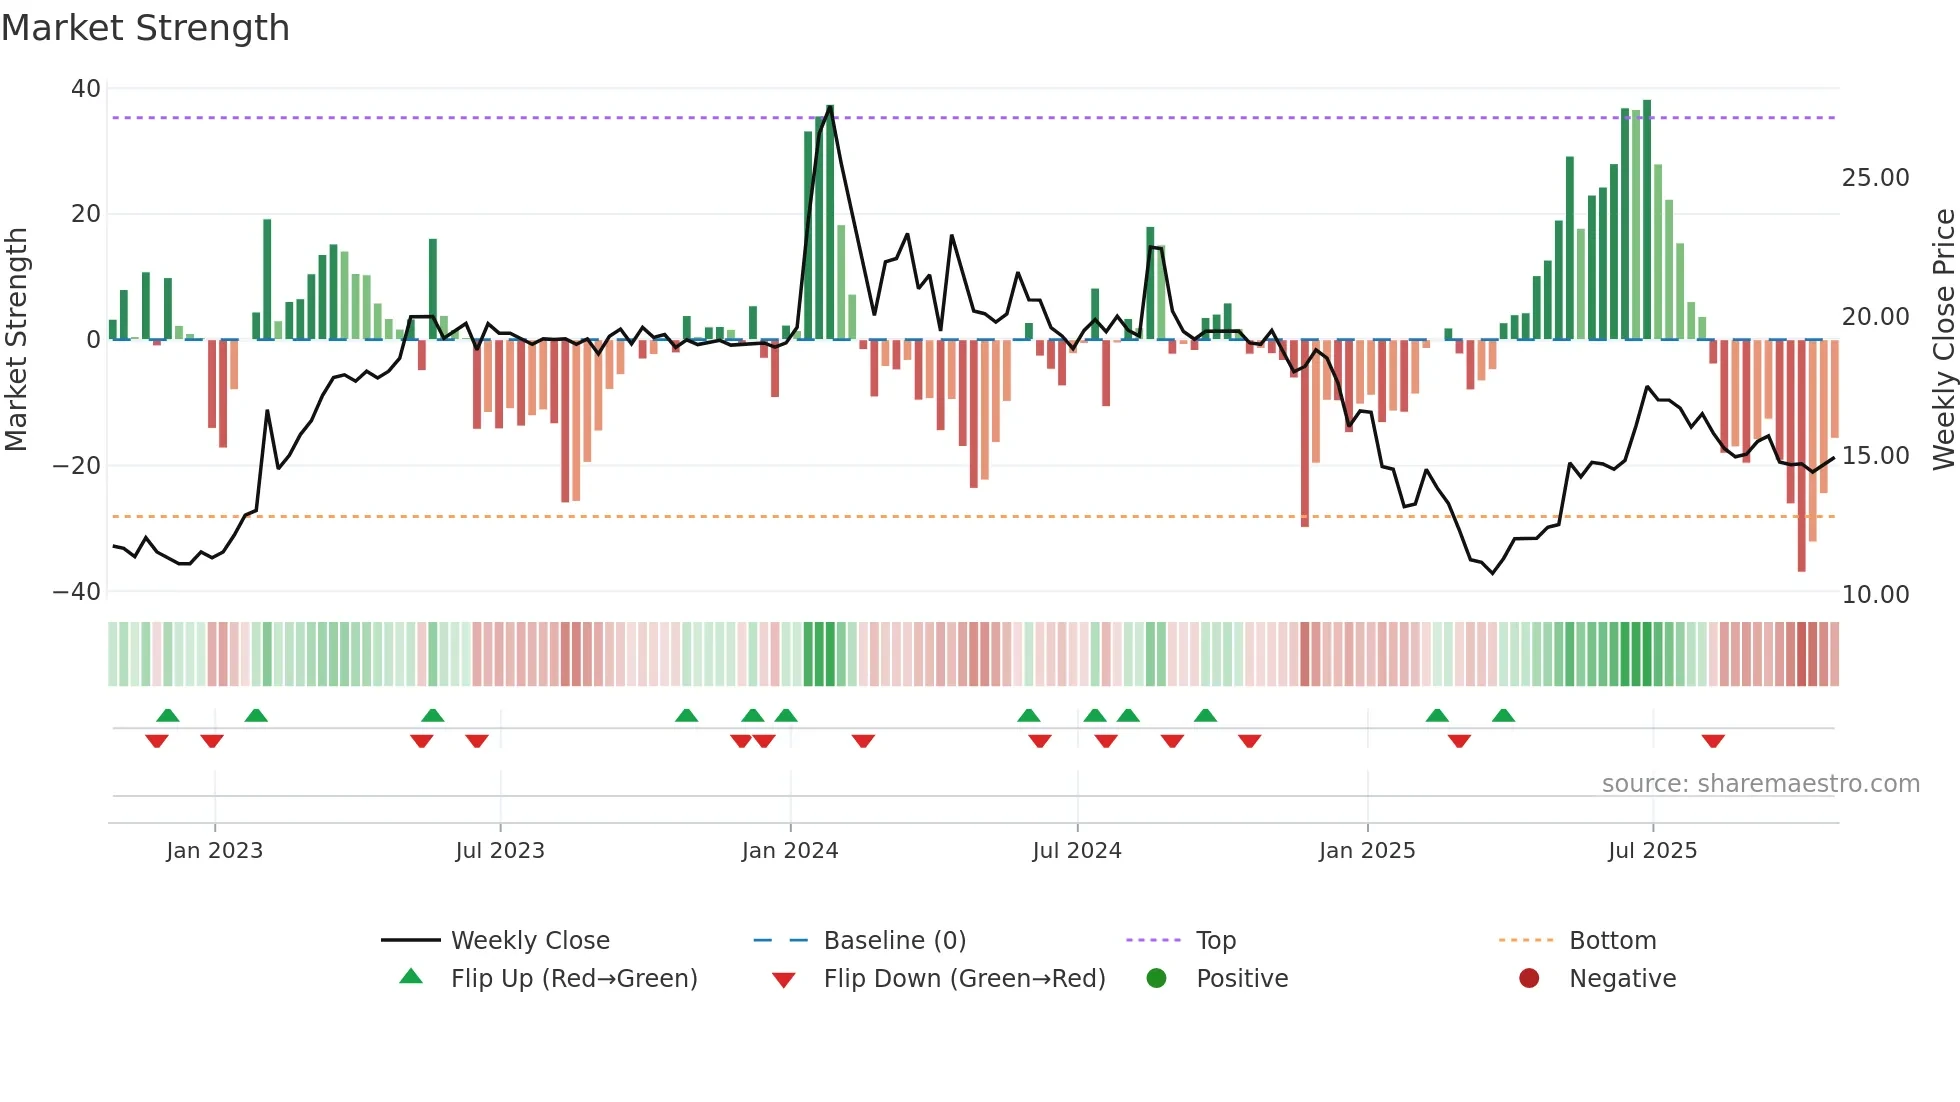1960x1102 pixels.
Task: Click the purple dotted Top line sample
Action: click(1154, 940)
